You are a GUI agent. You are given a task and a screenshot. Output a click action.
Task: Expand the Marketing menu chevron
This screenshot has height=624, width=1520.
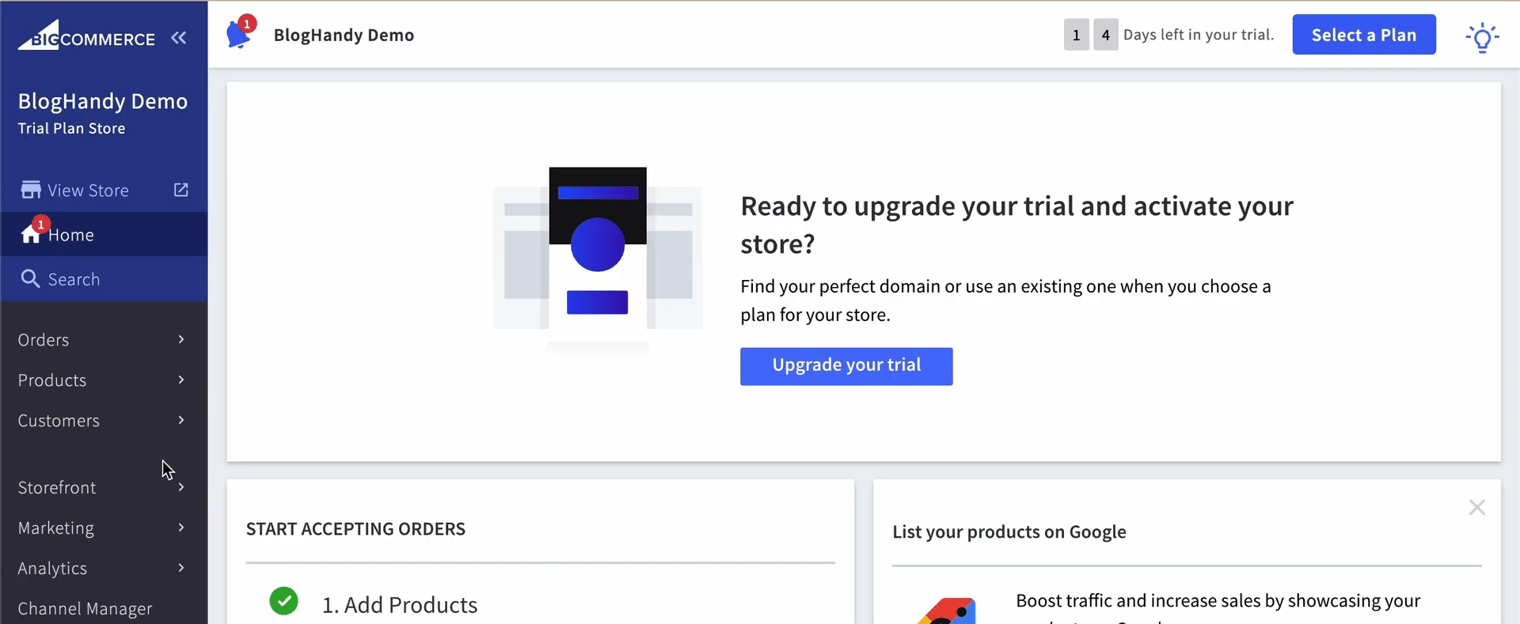point(181,527)
